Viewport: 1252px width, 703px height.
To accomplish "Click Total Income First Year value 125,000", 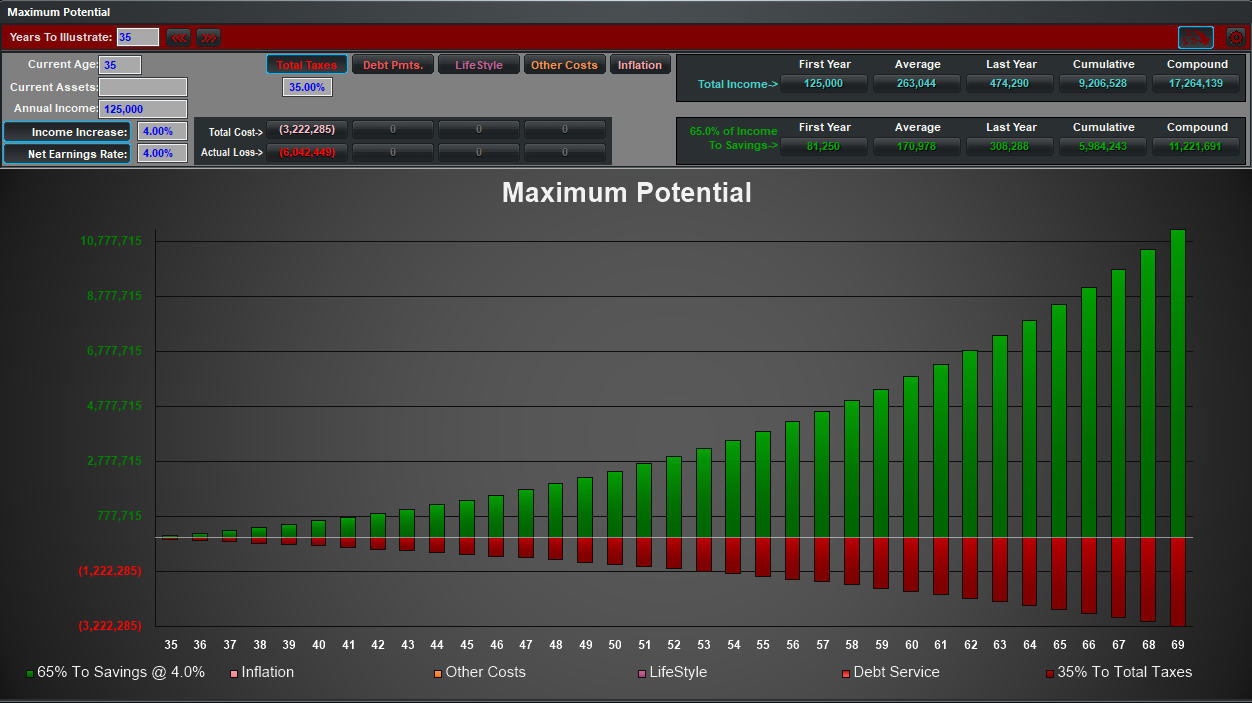I will (x=824, y=84).
